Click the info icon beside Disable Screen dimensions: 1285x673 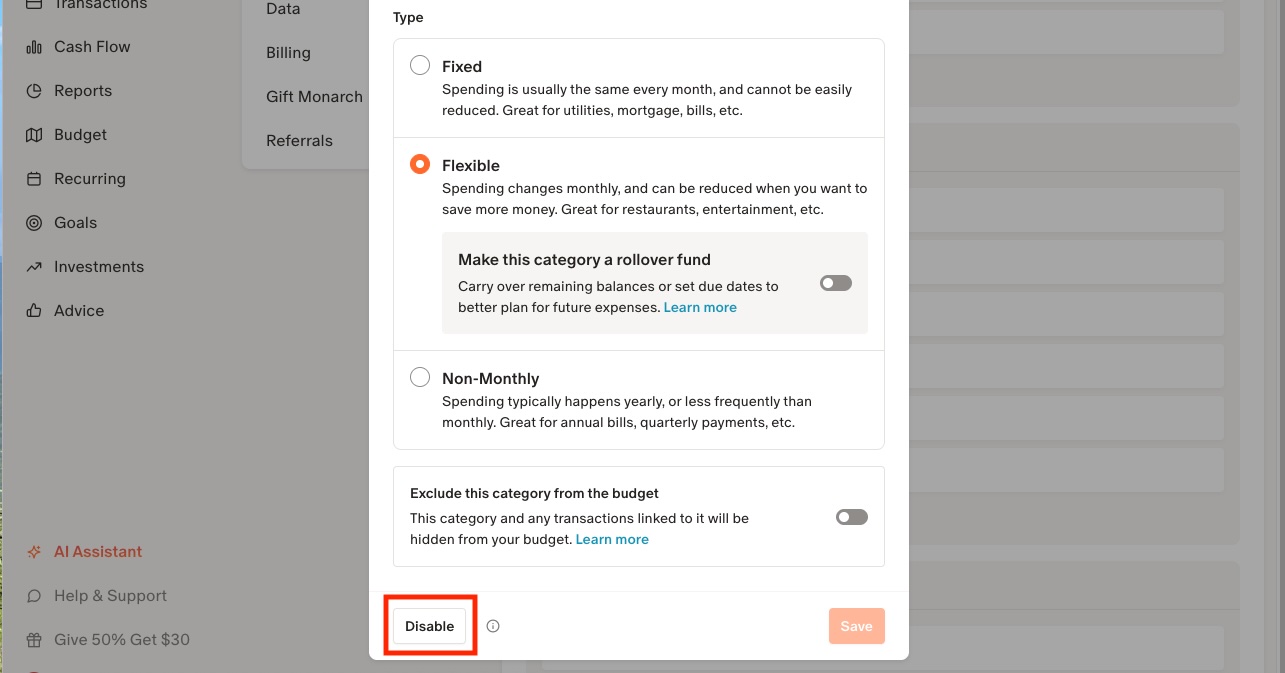[x=493, y=626]
